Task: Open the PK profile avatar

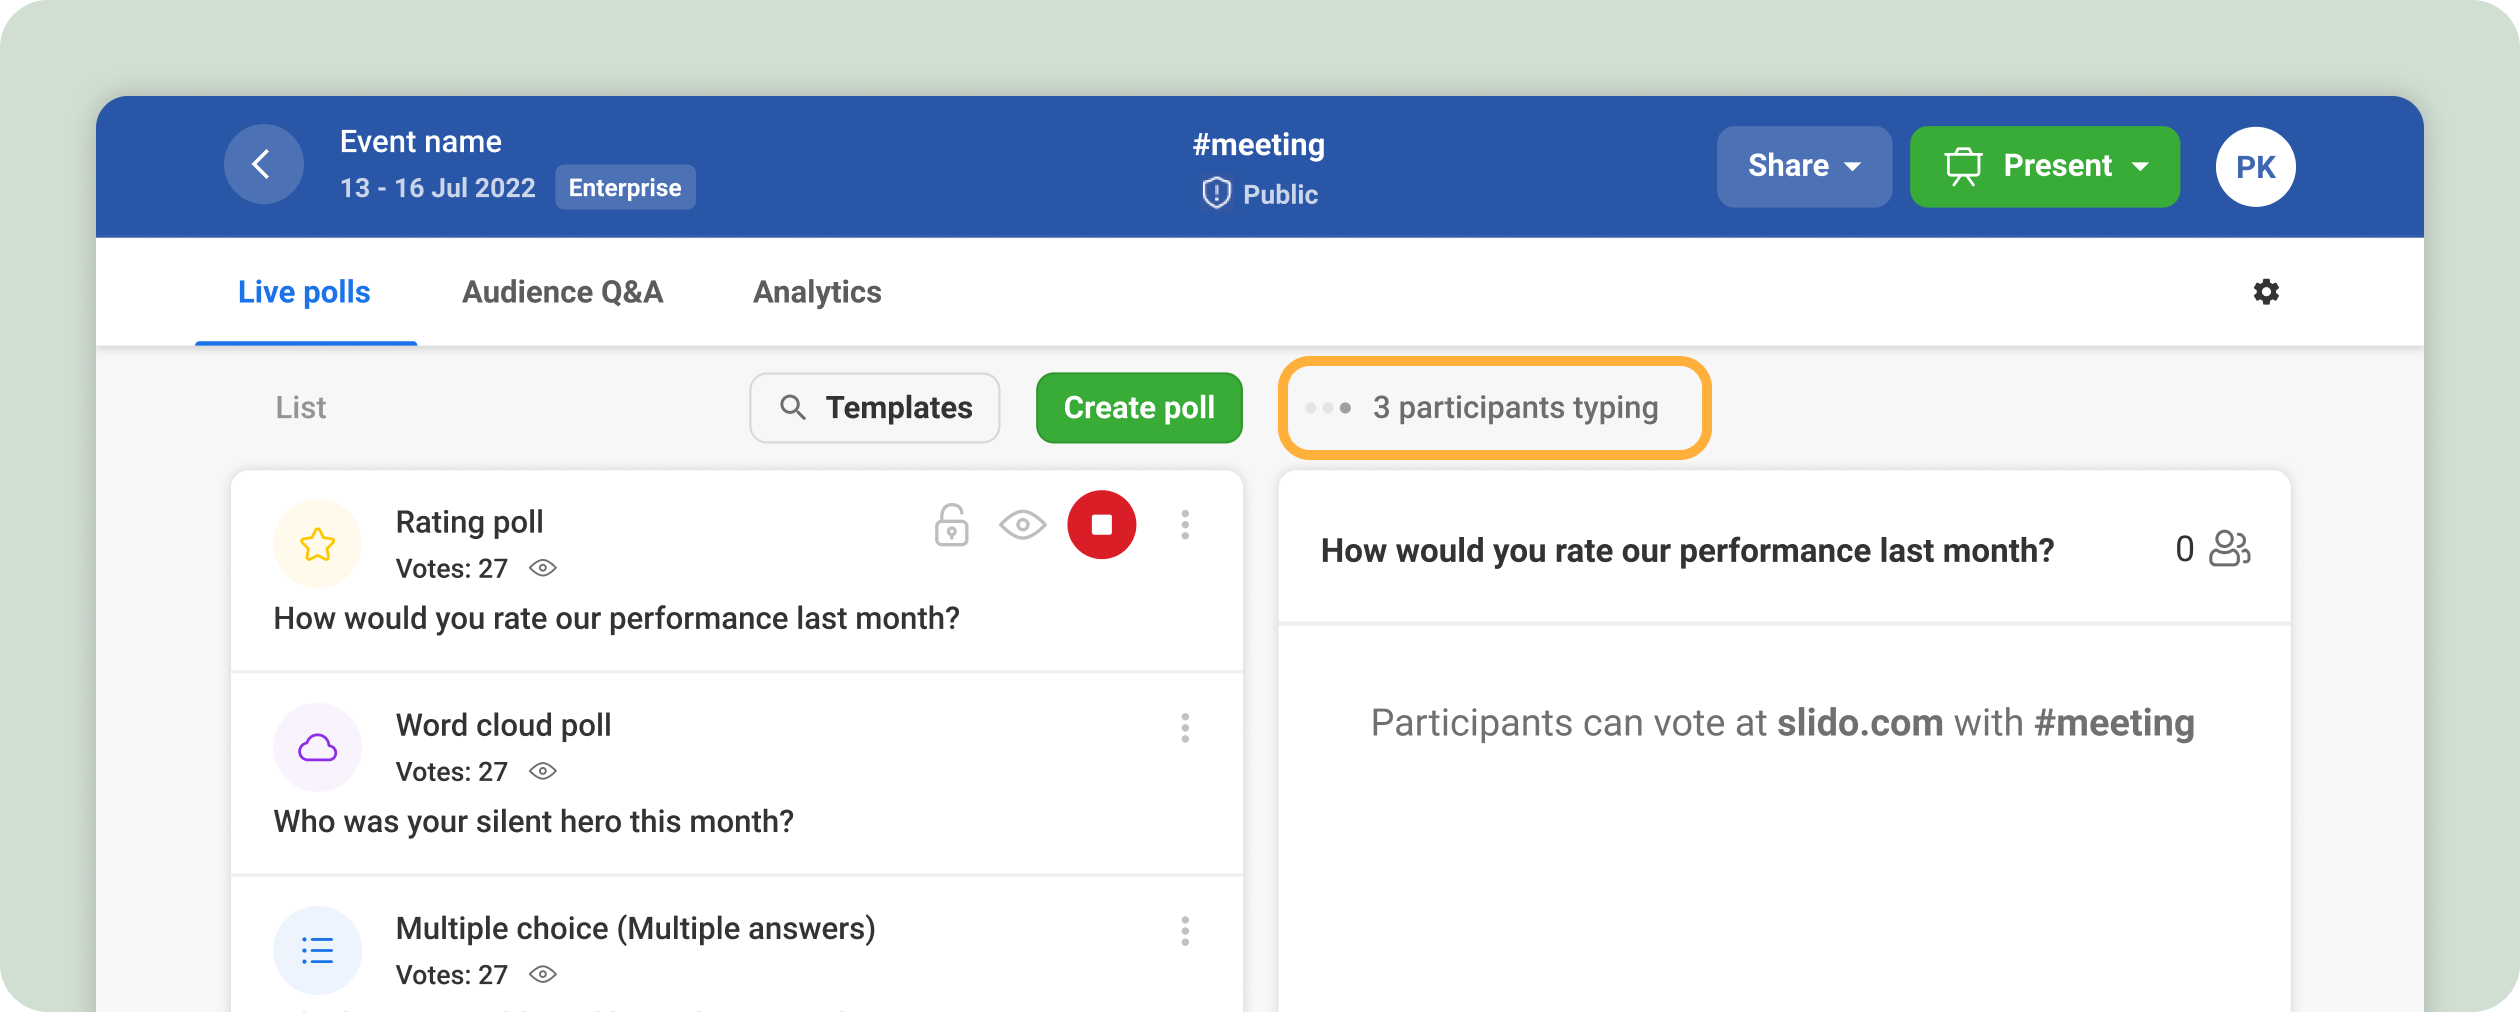Action: tap(2255, 167)
